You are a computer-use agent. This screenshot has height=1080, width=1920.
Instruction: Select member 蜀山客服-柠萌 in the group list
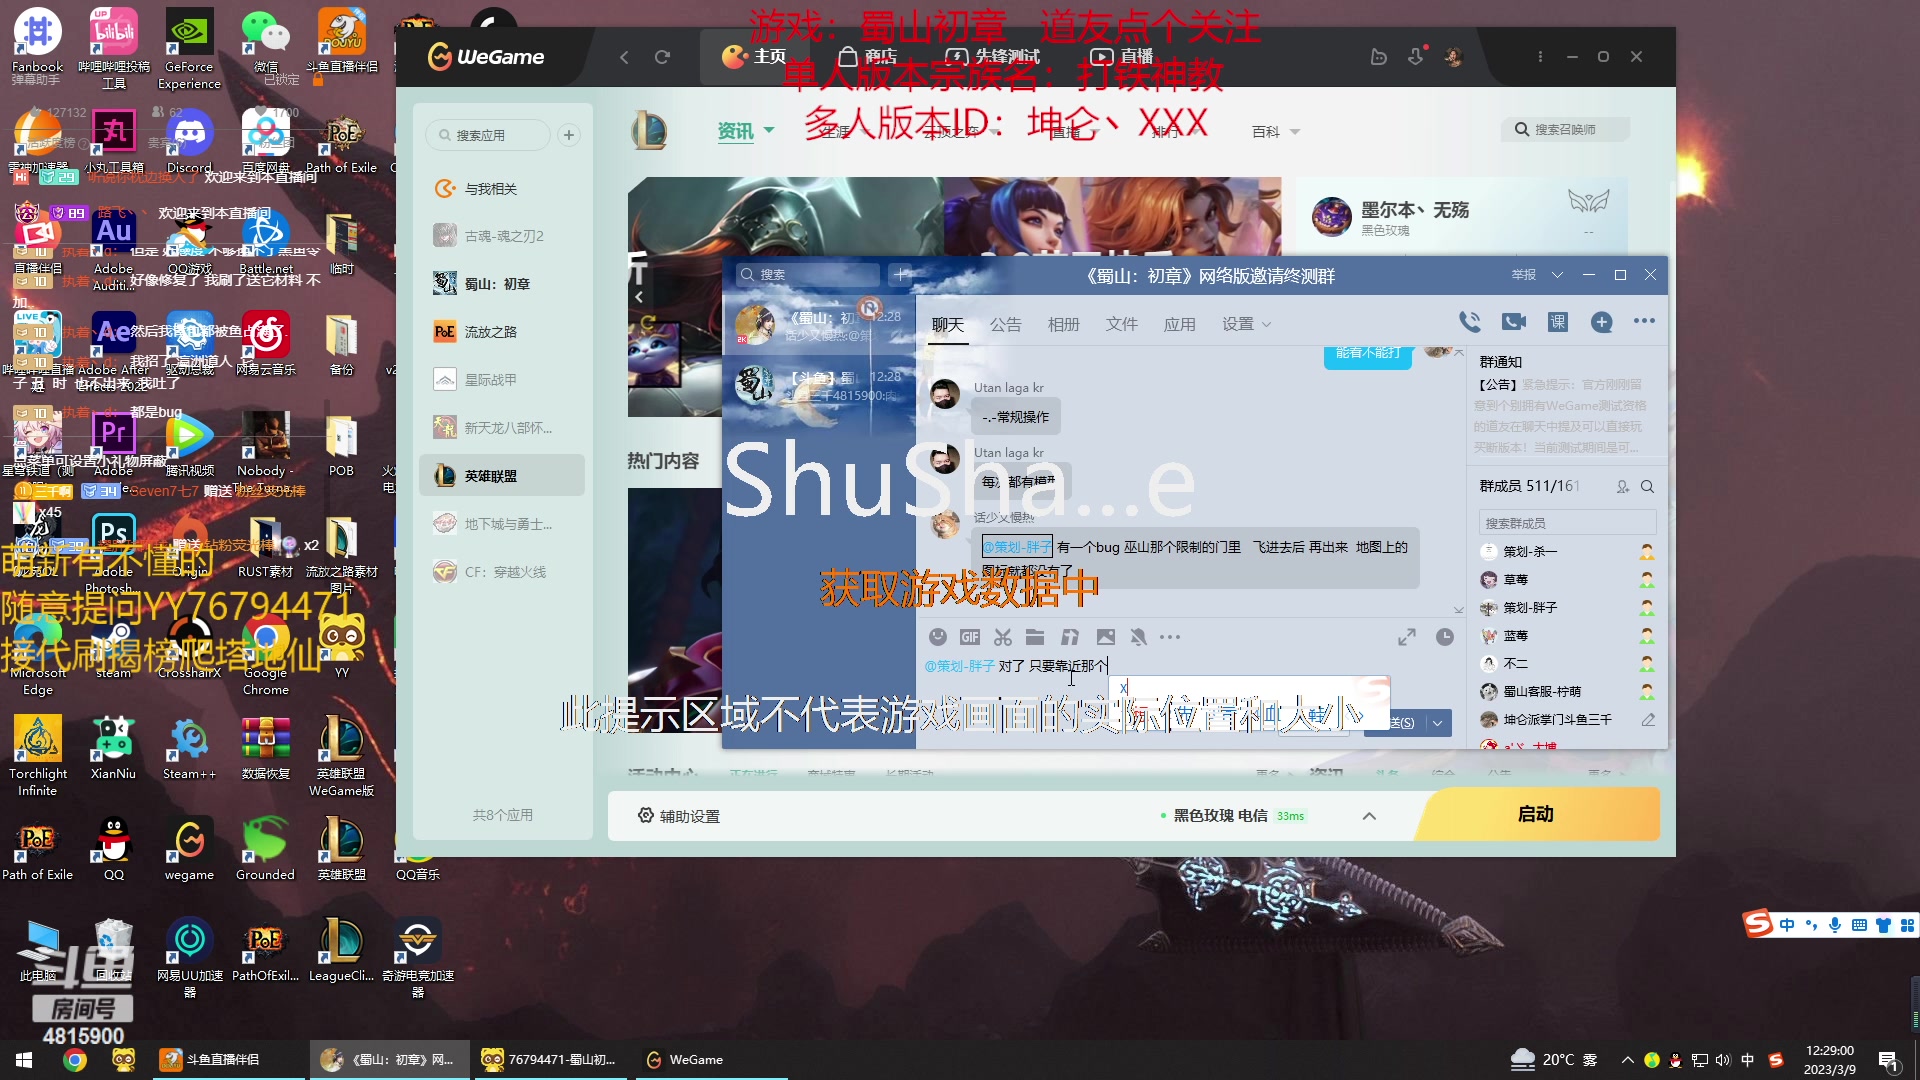[1566, 691]
